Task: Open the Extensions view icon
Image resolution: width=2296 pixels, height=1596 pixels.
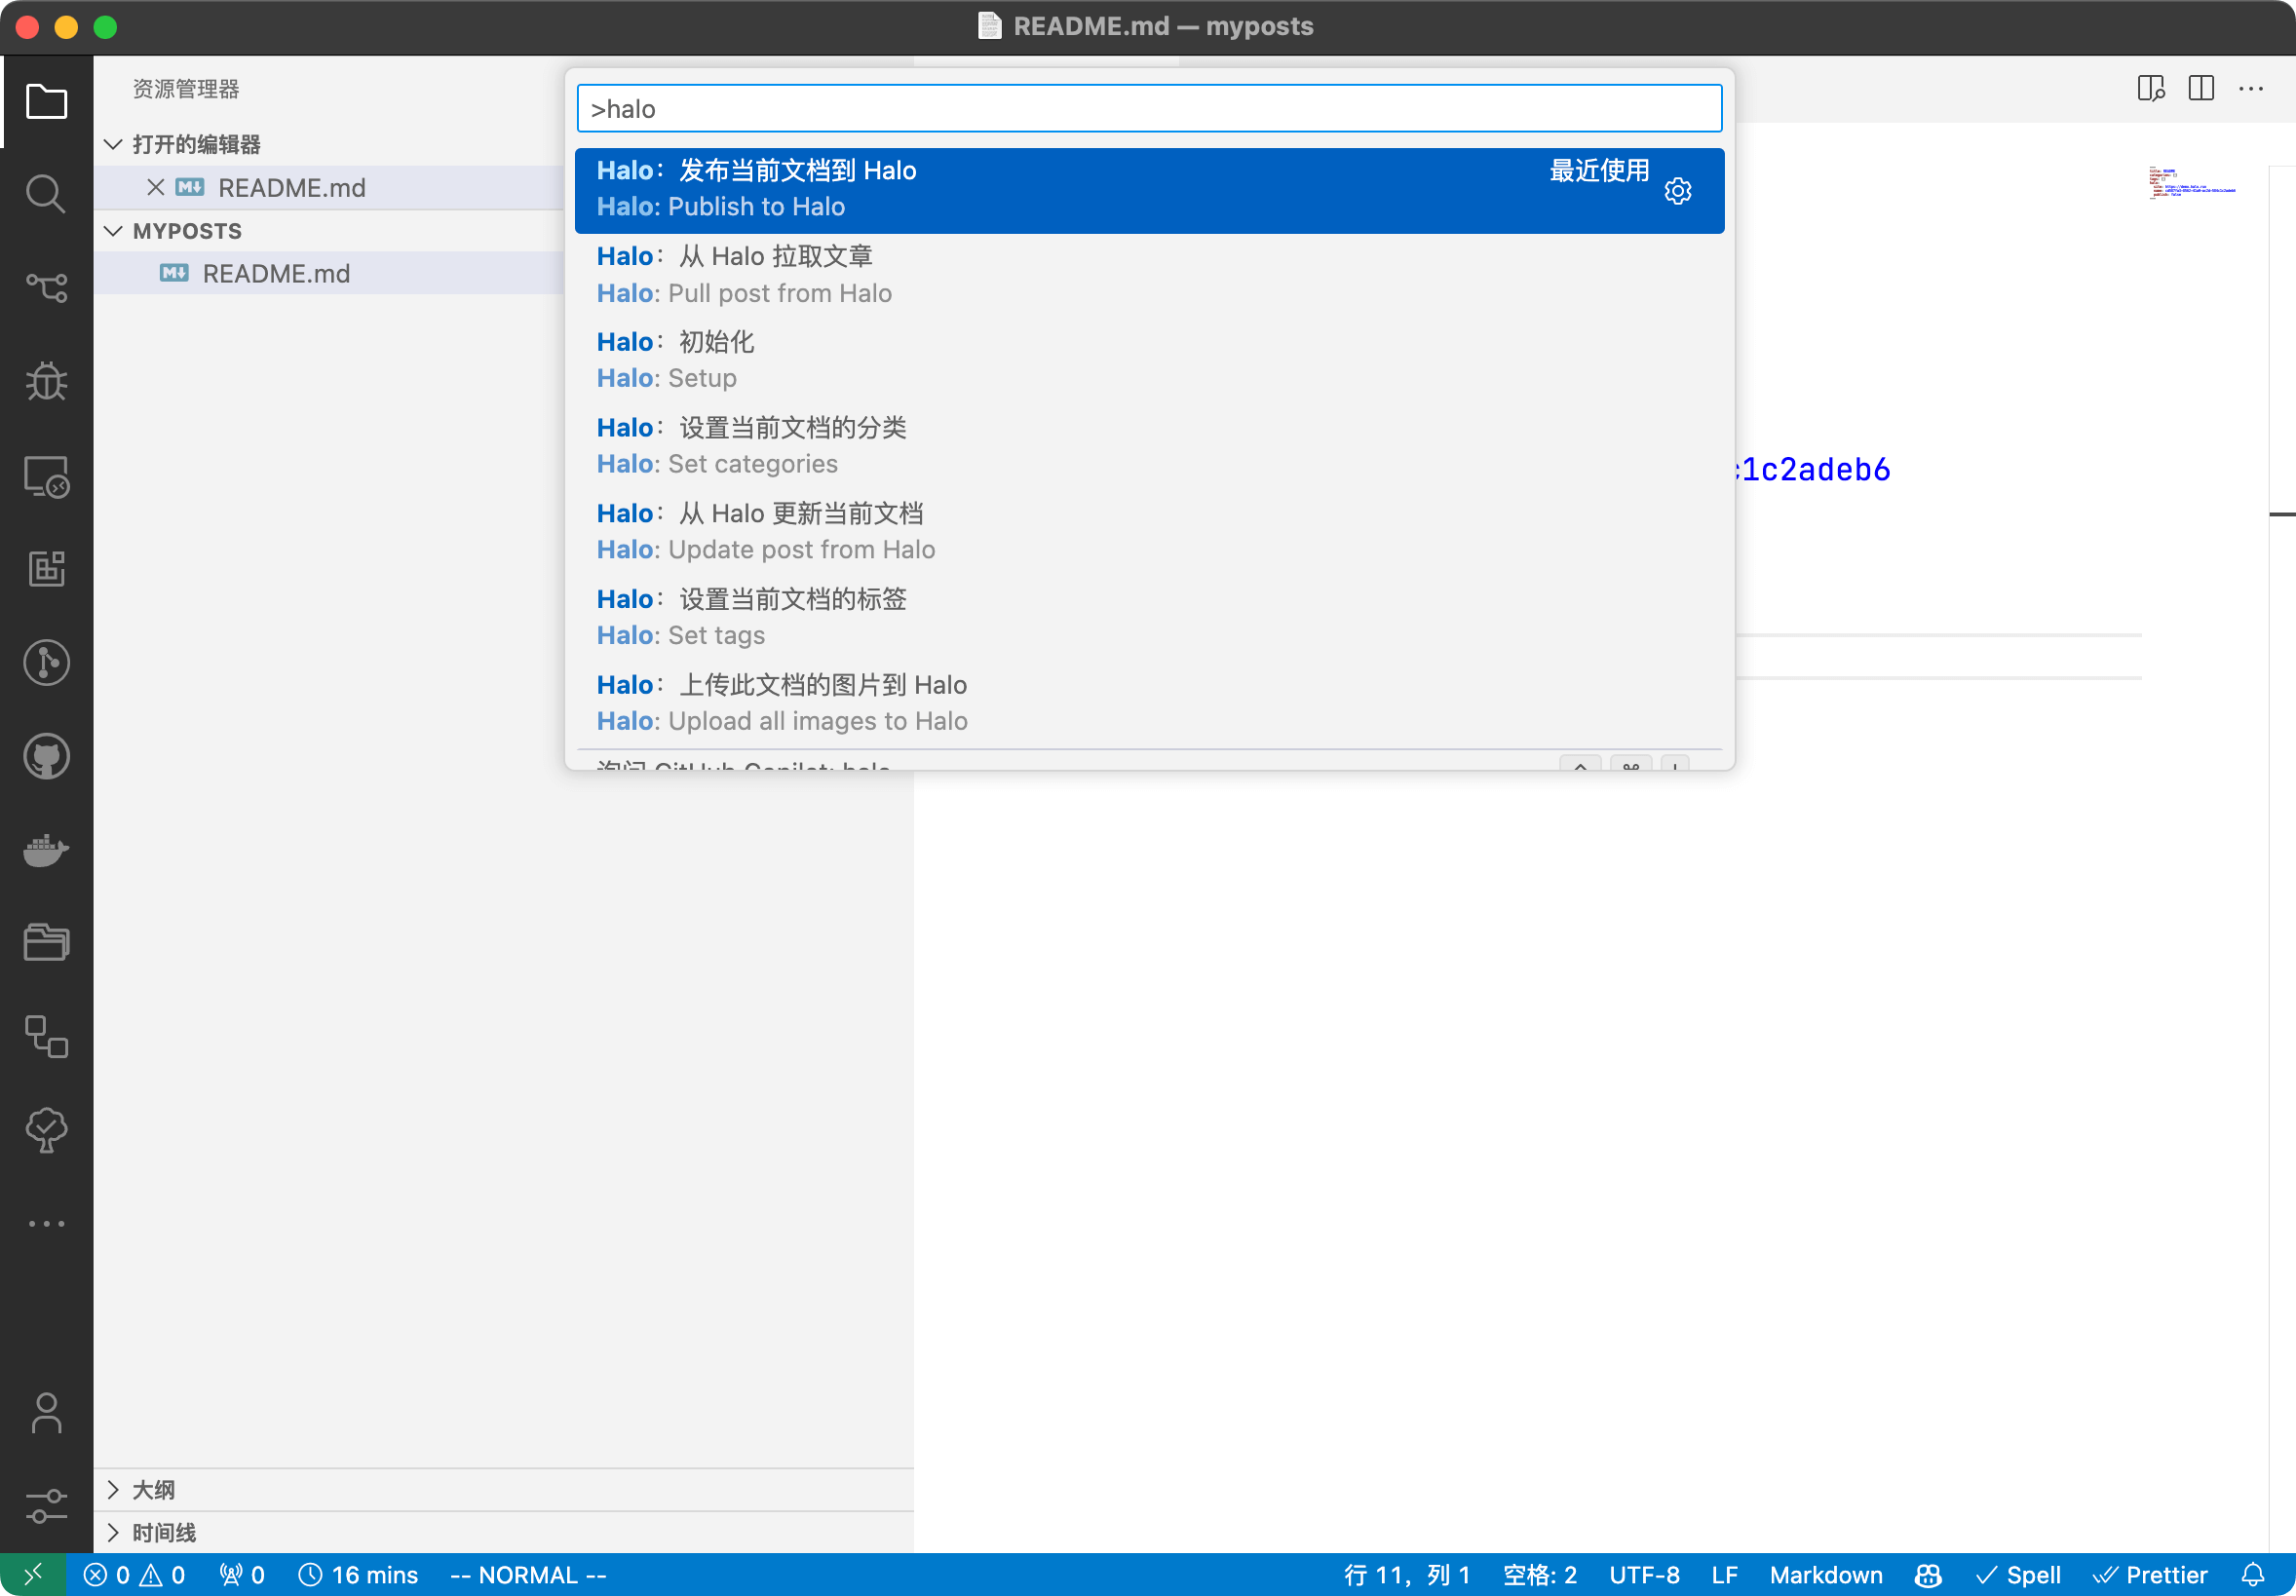Action: pos(46,569)
